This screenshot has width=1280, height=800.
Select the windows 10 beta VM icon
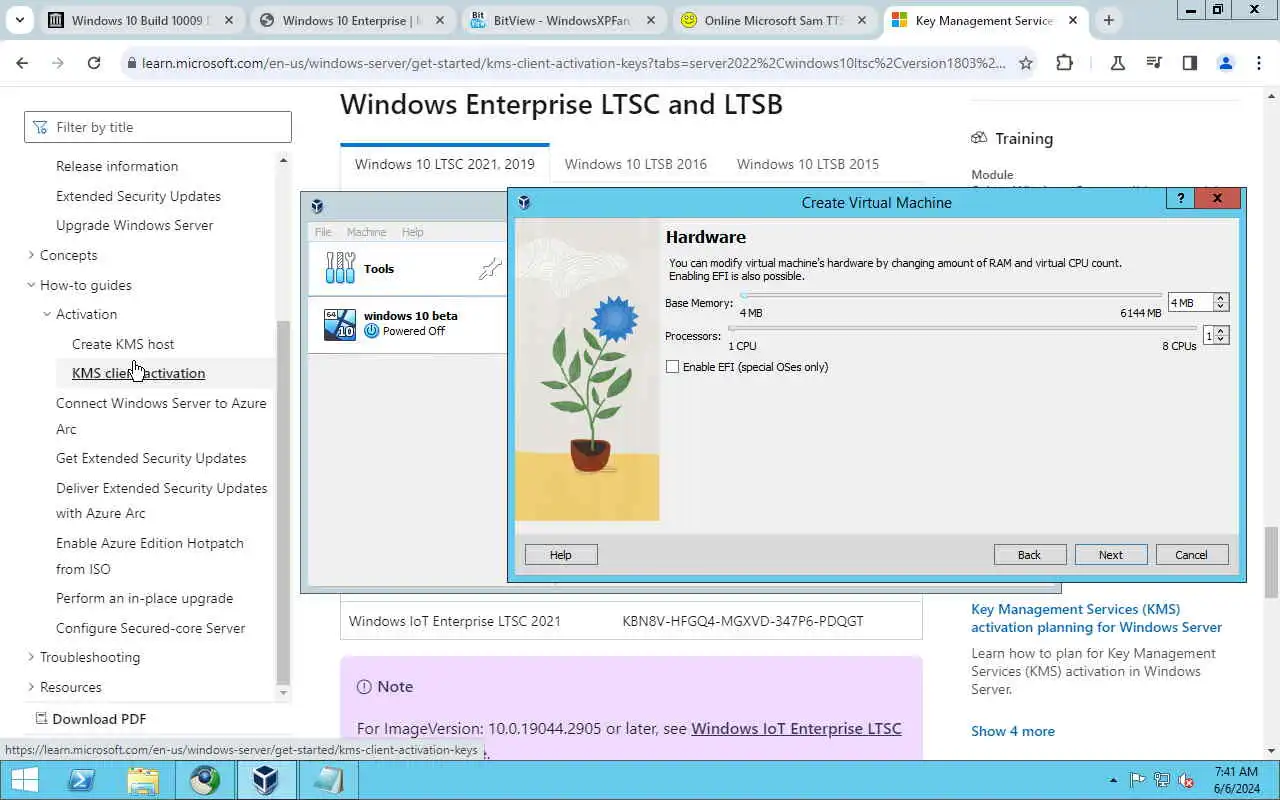pyautogui.click(x=340, y=324)
